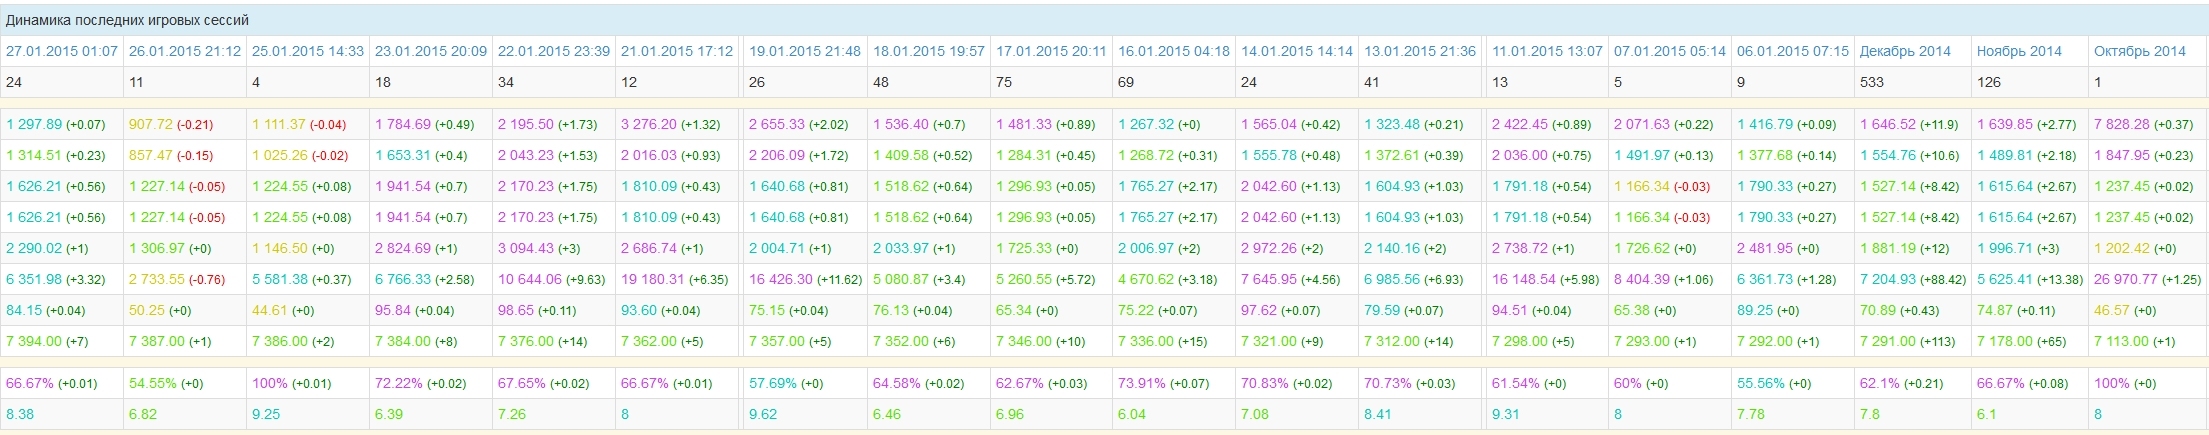Open the 19.01.2015 21:48 session
Viewport: 2209px width, 435px height.
pyautogui.click(x=805, y=51)
